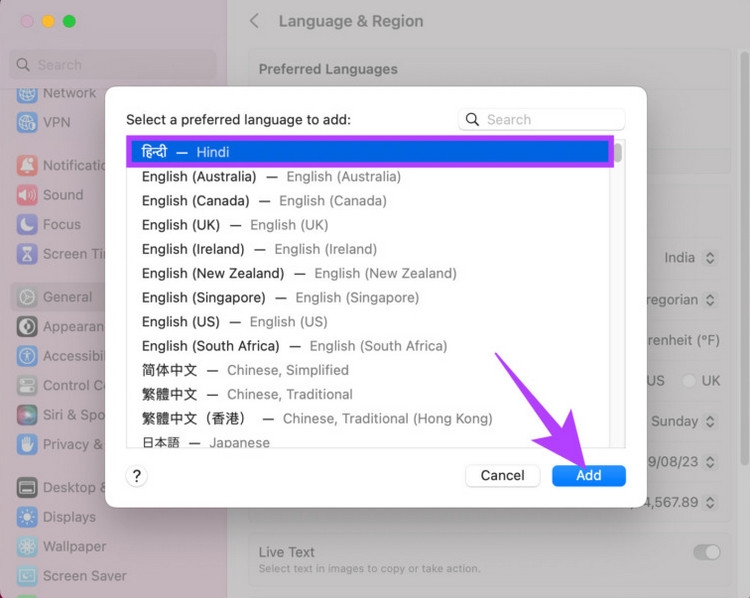Open the Sound speaker icon
Screen dimensions: 750x598
click(27, 195)
